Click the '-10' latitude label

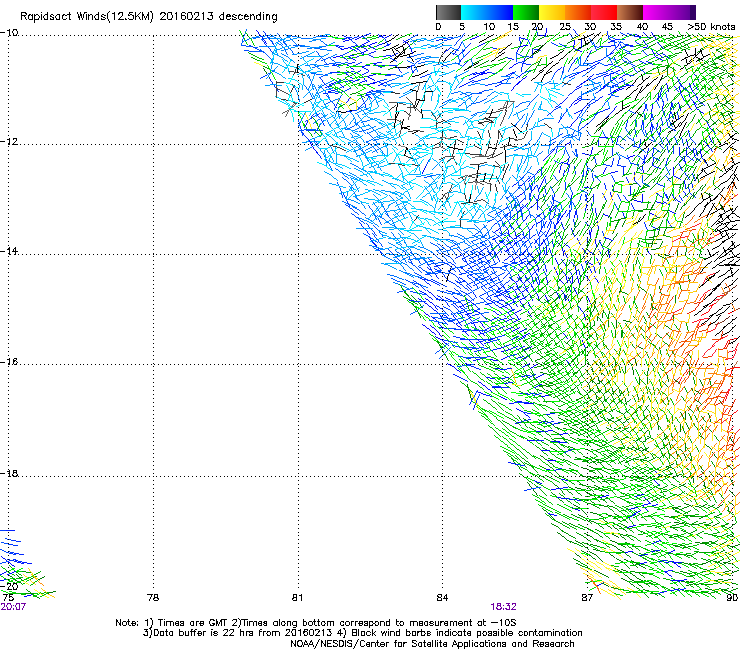click(9, 33)
